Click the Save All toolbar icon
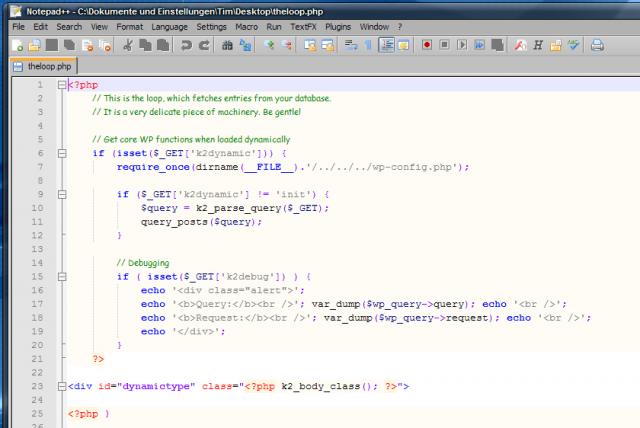This screenshot has height=428, width=640. click(69, 45)
